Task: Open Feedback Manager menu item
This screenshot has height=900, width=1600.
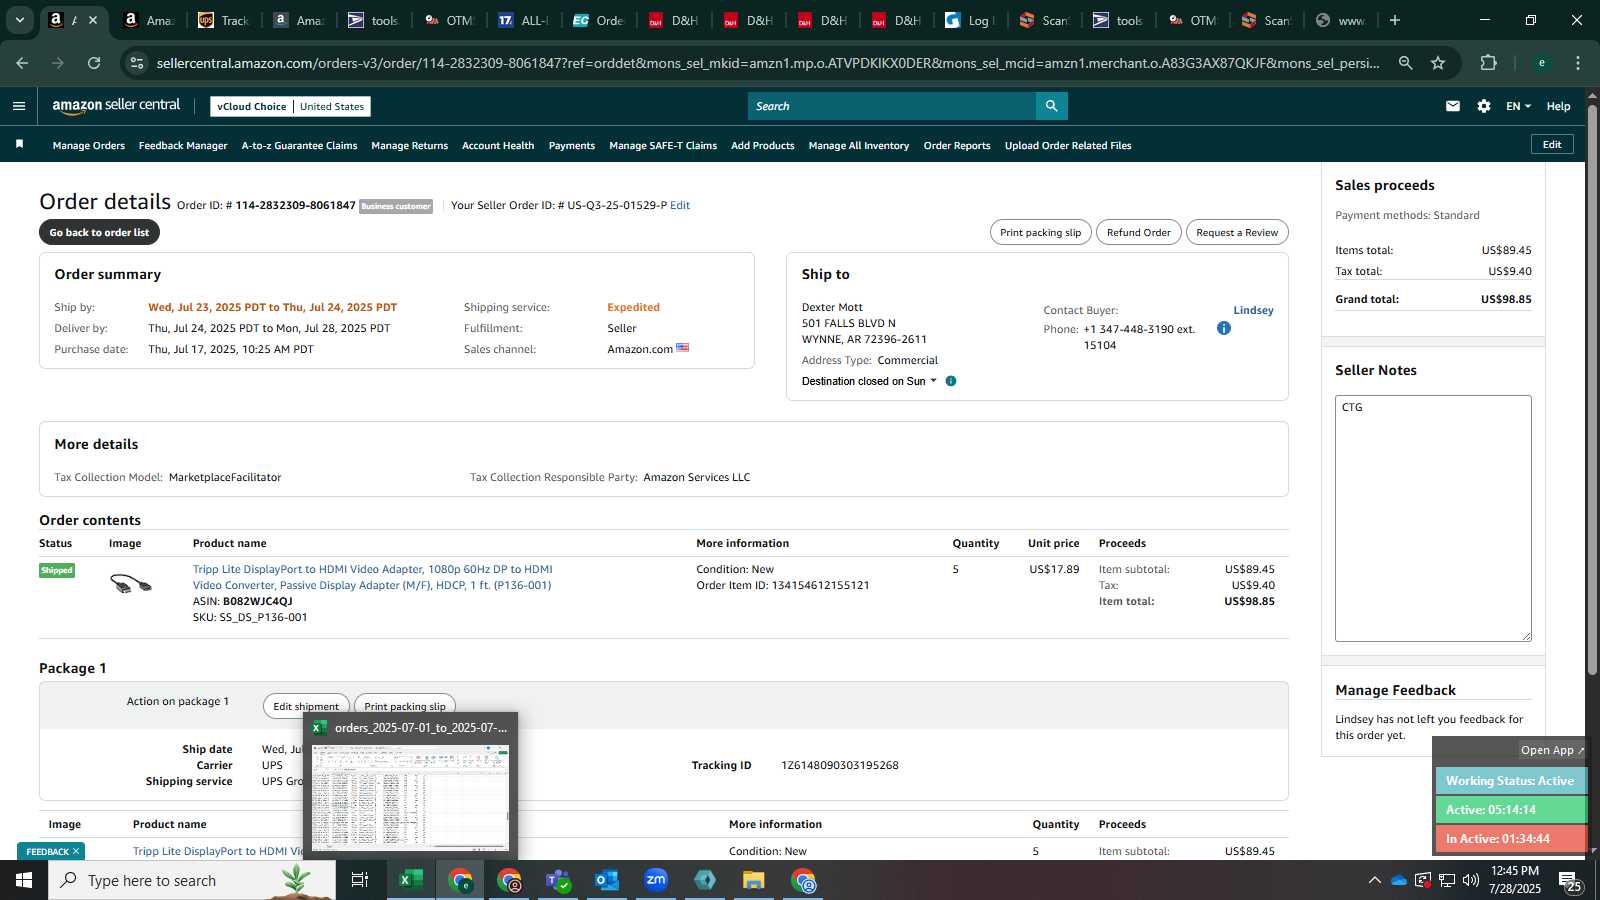Action: point(183,146)
